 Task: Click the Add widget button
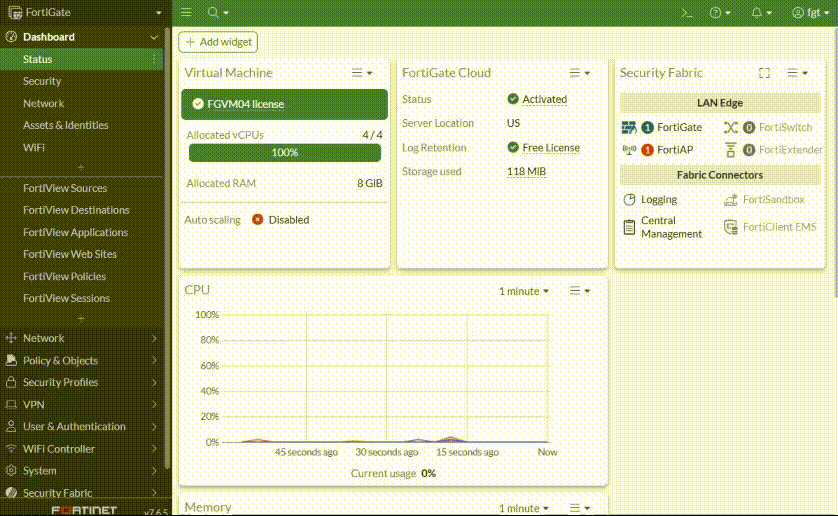[218, 42]
